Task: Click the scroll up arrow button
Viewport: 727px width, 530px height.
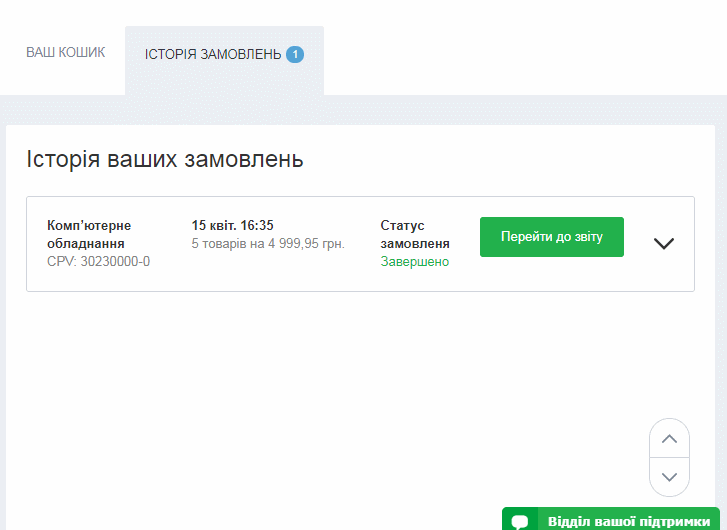Action: tap(670, 438)
